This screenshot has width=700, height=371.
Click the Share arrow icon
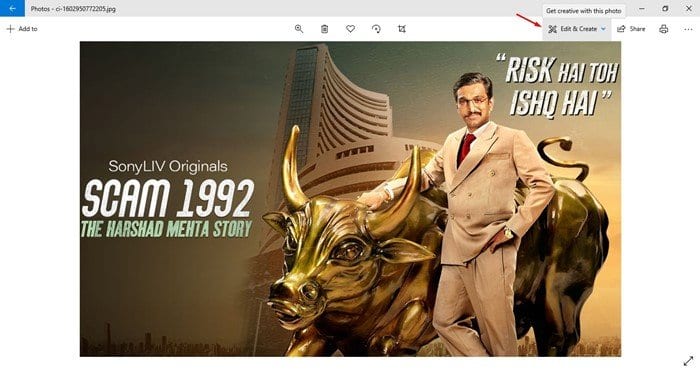(621, 29)
